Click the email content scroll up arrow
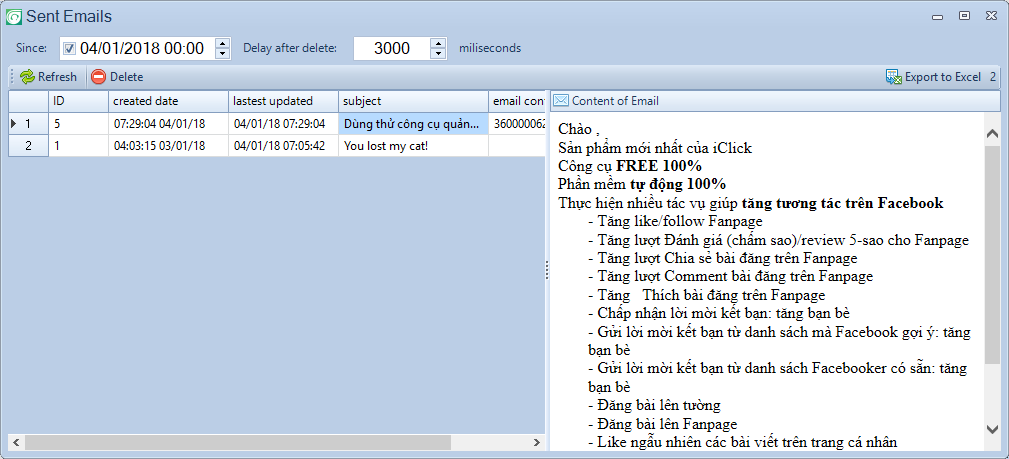The image size is (1009, 459). [x=992, y=133]
